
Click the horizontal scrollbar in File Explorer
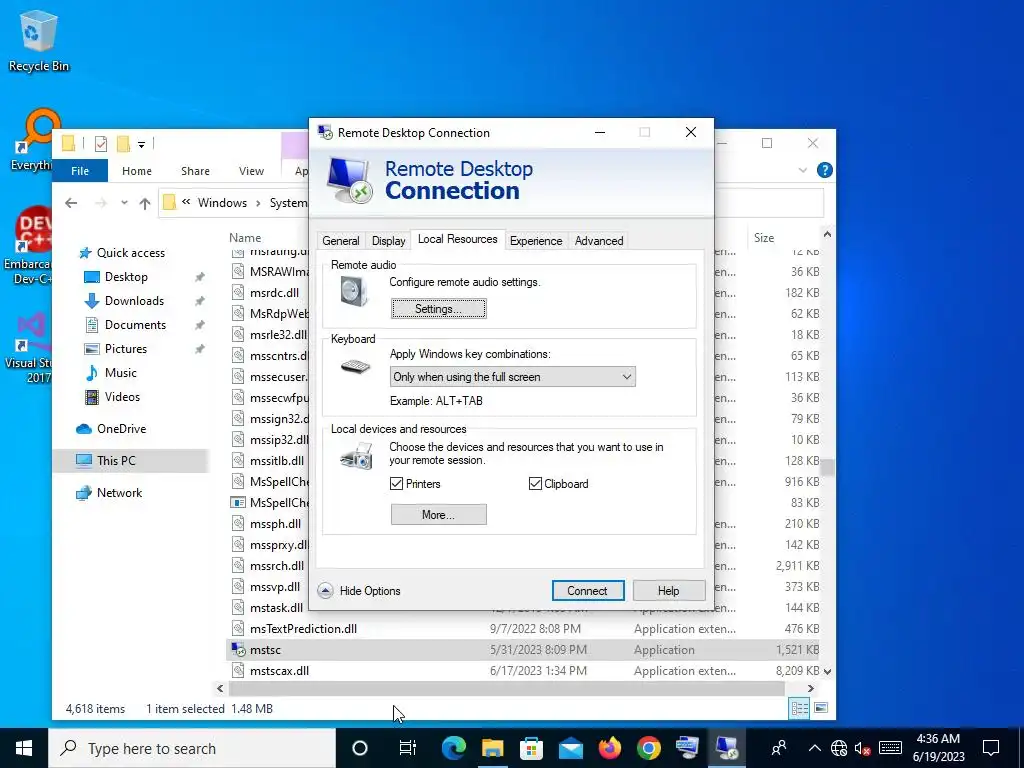507,688
